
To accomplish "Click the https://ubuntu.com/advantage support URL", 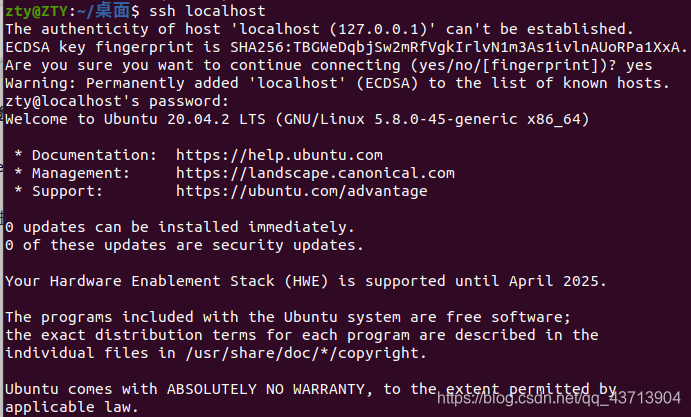I will 301,191.
